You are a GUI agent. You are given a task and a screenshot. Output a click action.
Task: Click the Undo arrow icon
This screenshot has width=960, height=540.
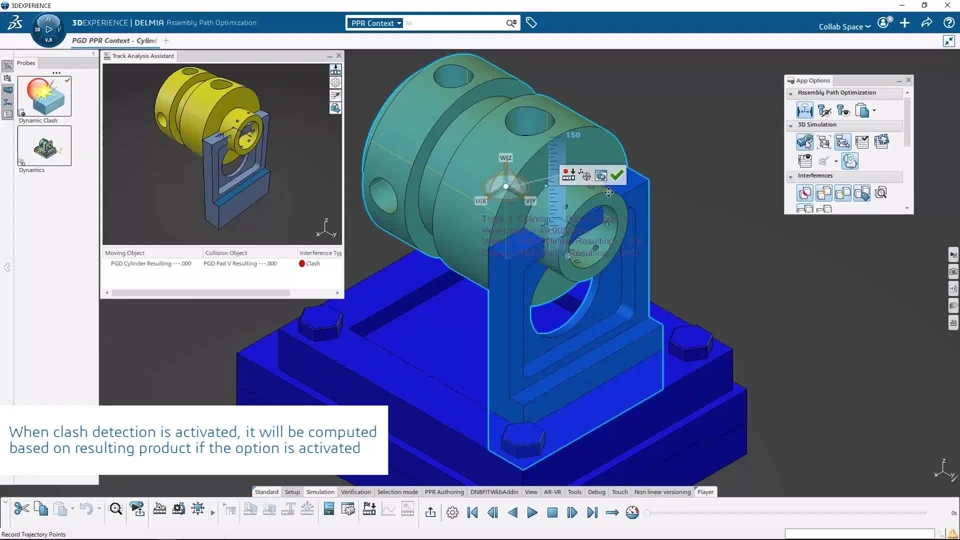(x=86, y=509)
